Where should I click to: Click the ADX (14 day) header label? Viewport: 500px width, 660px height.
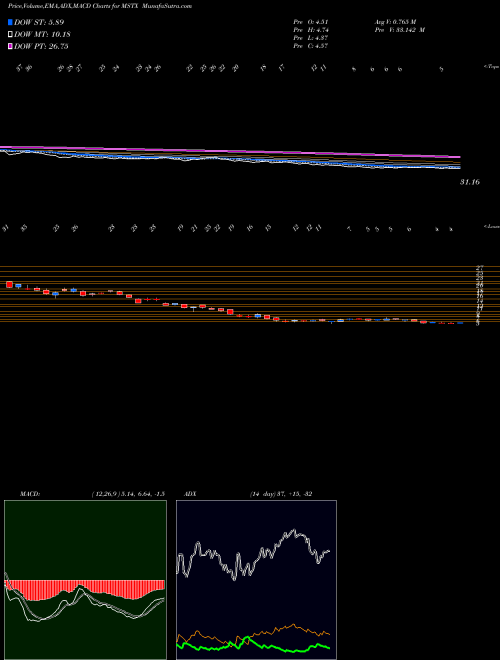coord(246,494)
